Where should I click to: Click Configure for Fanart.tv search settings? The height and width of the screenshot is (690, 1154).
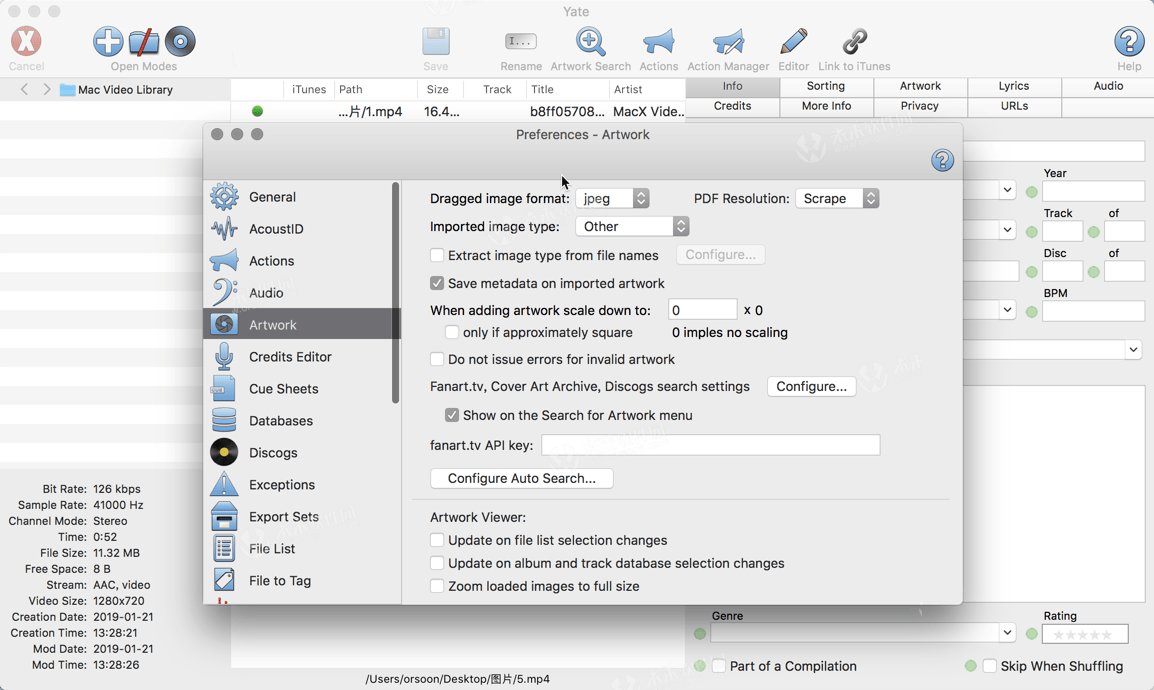[811, 387]
